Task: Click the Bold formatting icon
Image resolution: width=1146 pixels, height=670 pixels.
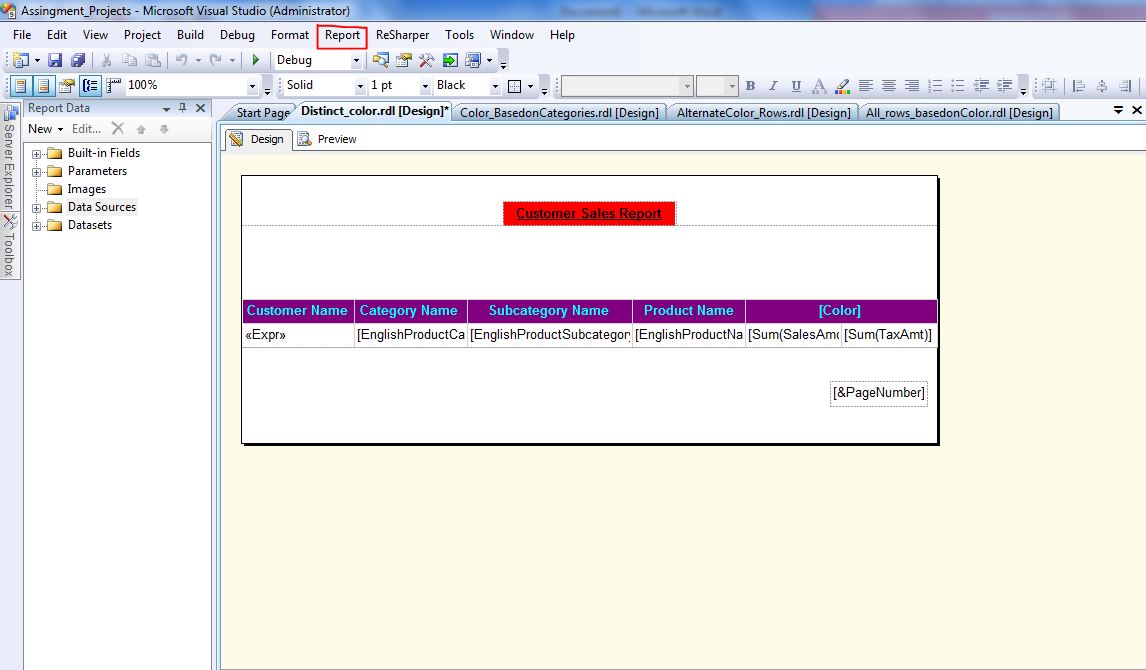Action: coord(750,86)
